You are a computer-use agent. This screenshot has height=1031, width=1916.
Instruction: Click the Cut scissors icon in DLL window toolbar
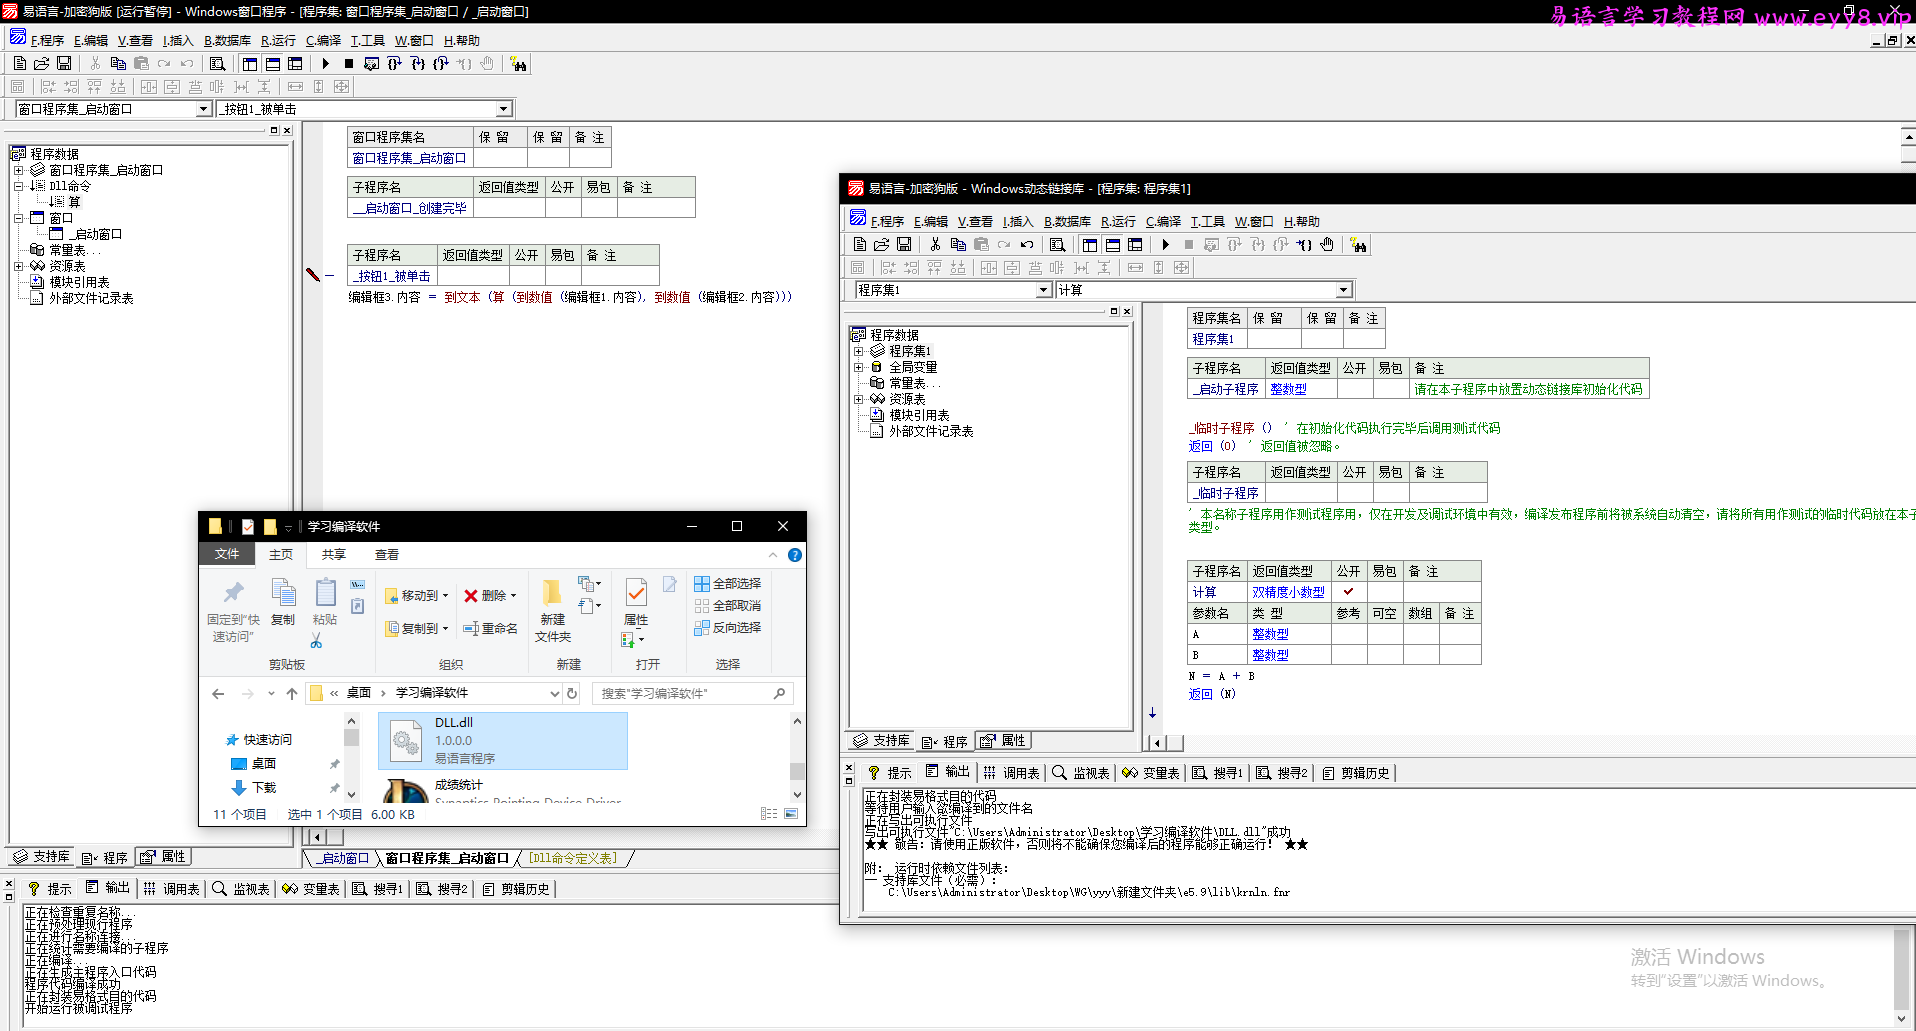[x=935, y=244]
